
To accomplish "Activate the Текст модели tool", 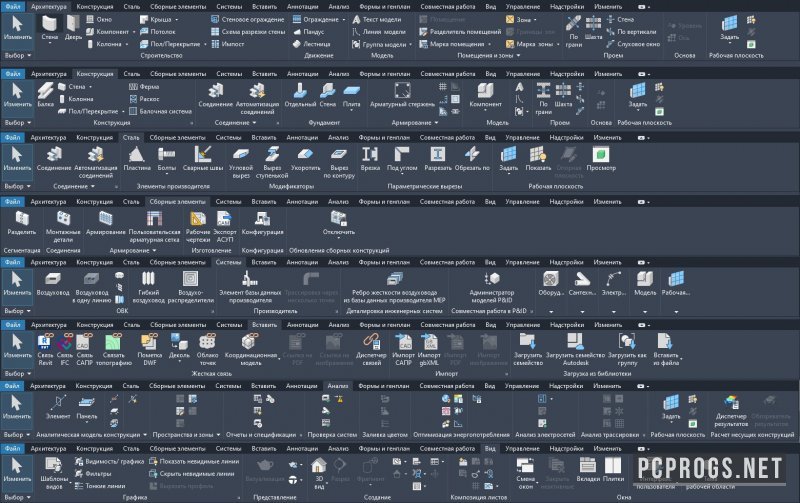I will coord(377,19).
